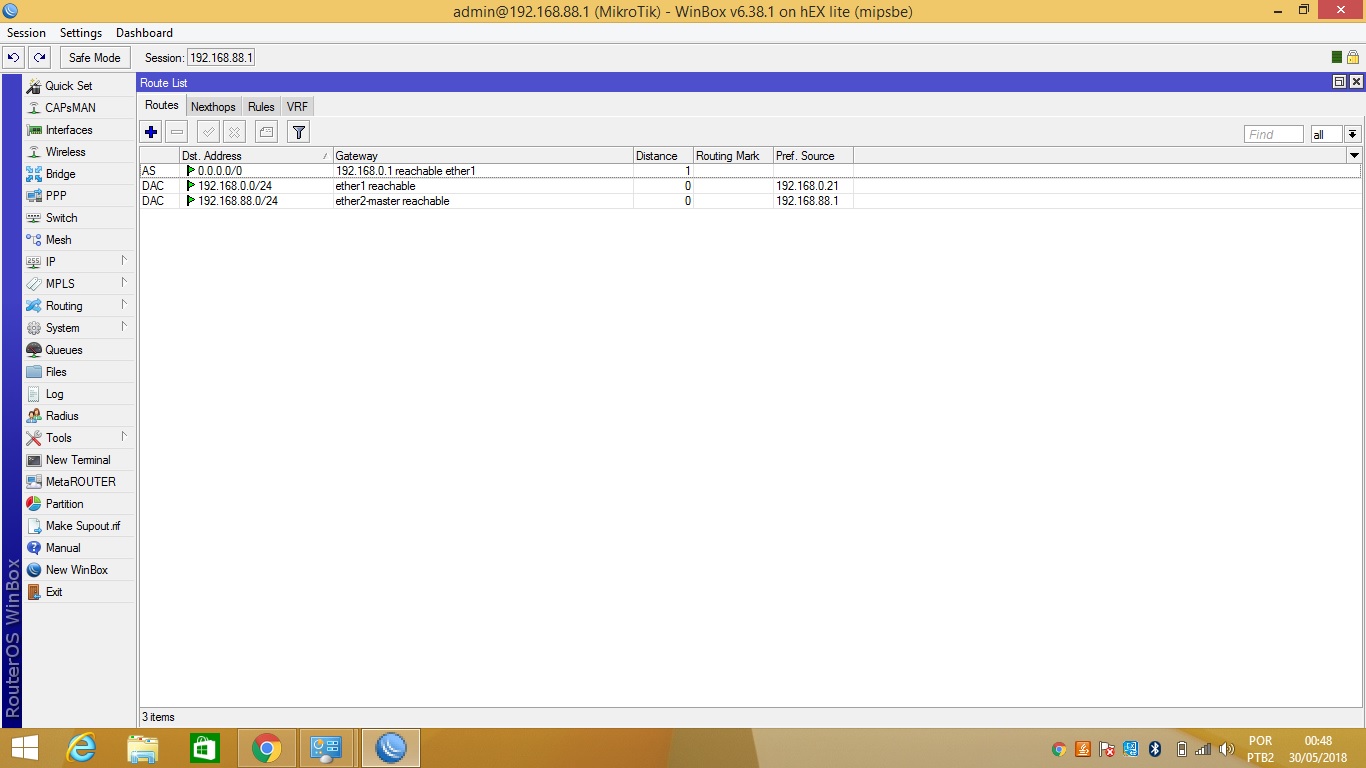The width and height of the screenshot is (1366, 768).
Task: Click the Redo arrow icon
Action: [x=39, y=57]
